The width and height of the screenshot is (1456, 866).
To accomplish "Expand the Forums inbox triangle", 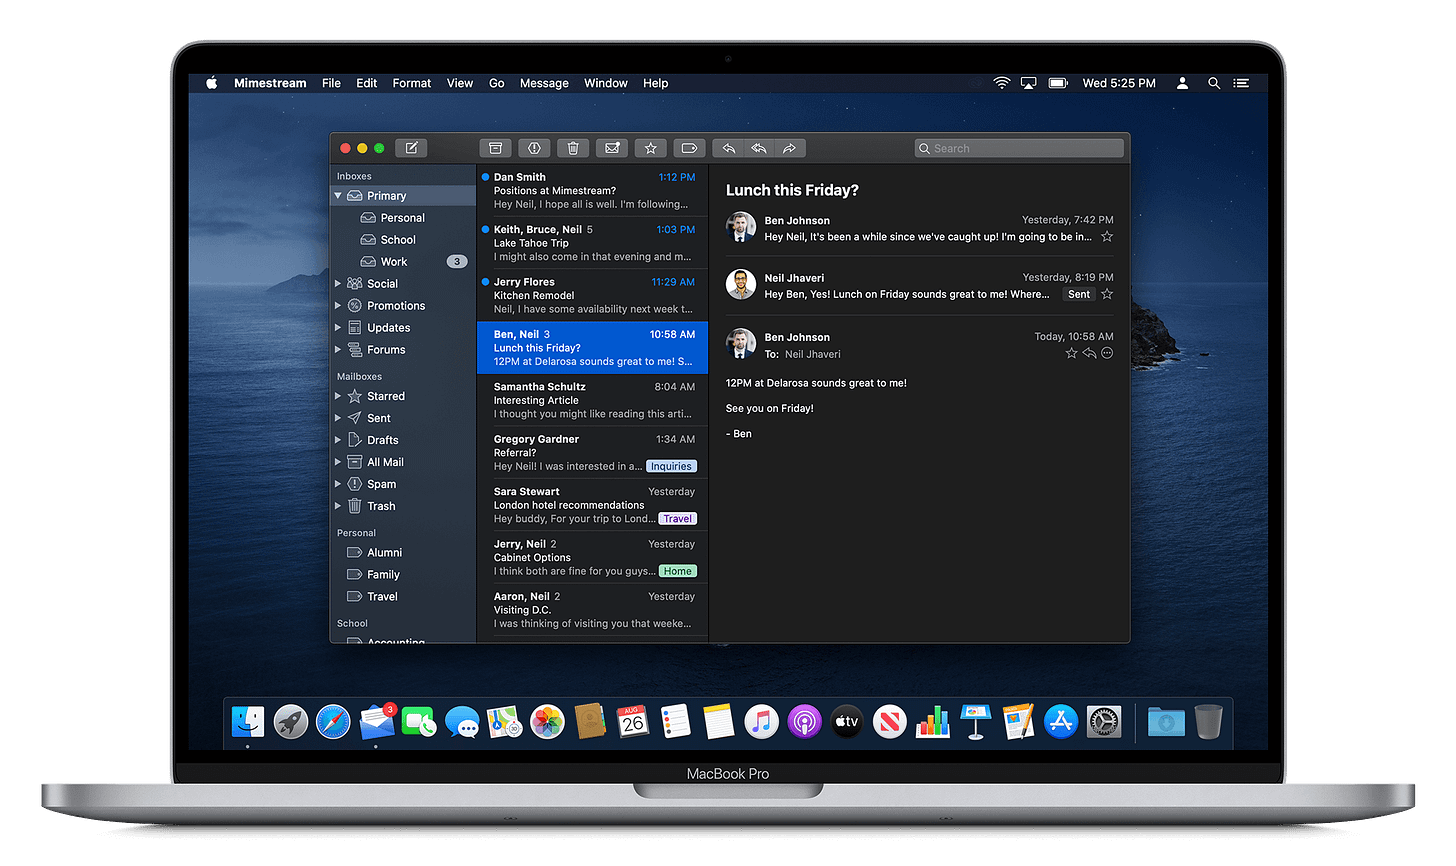I will (338, 350).
